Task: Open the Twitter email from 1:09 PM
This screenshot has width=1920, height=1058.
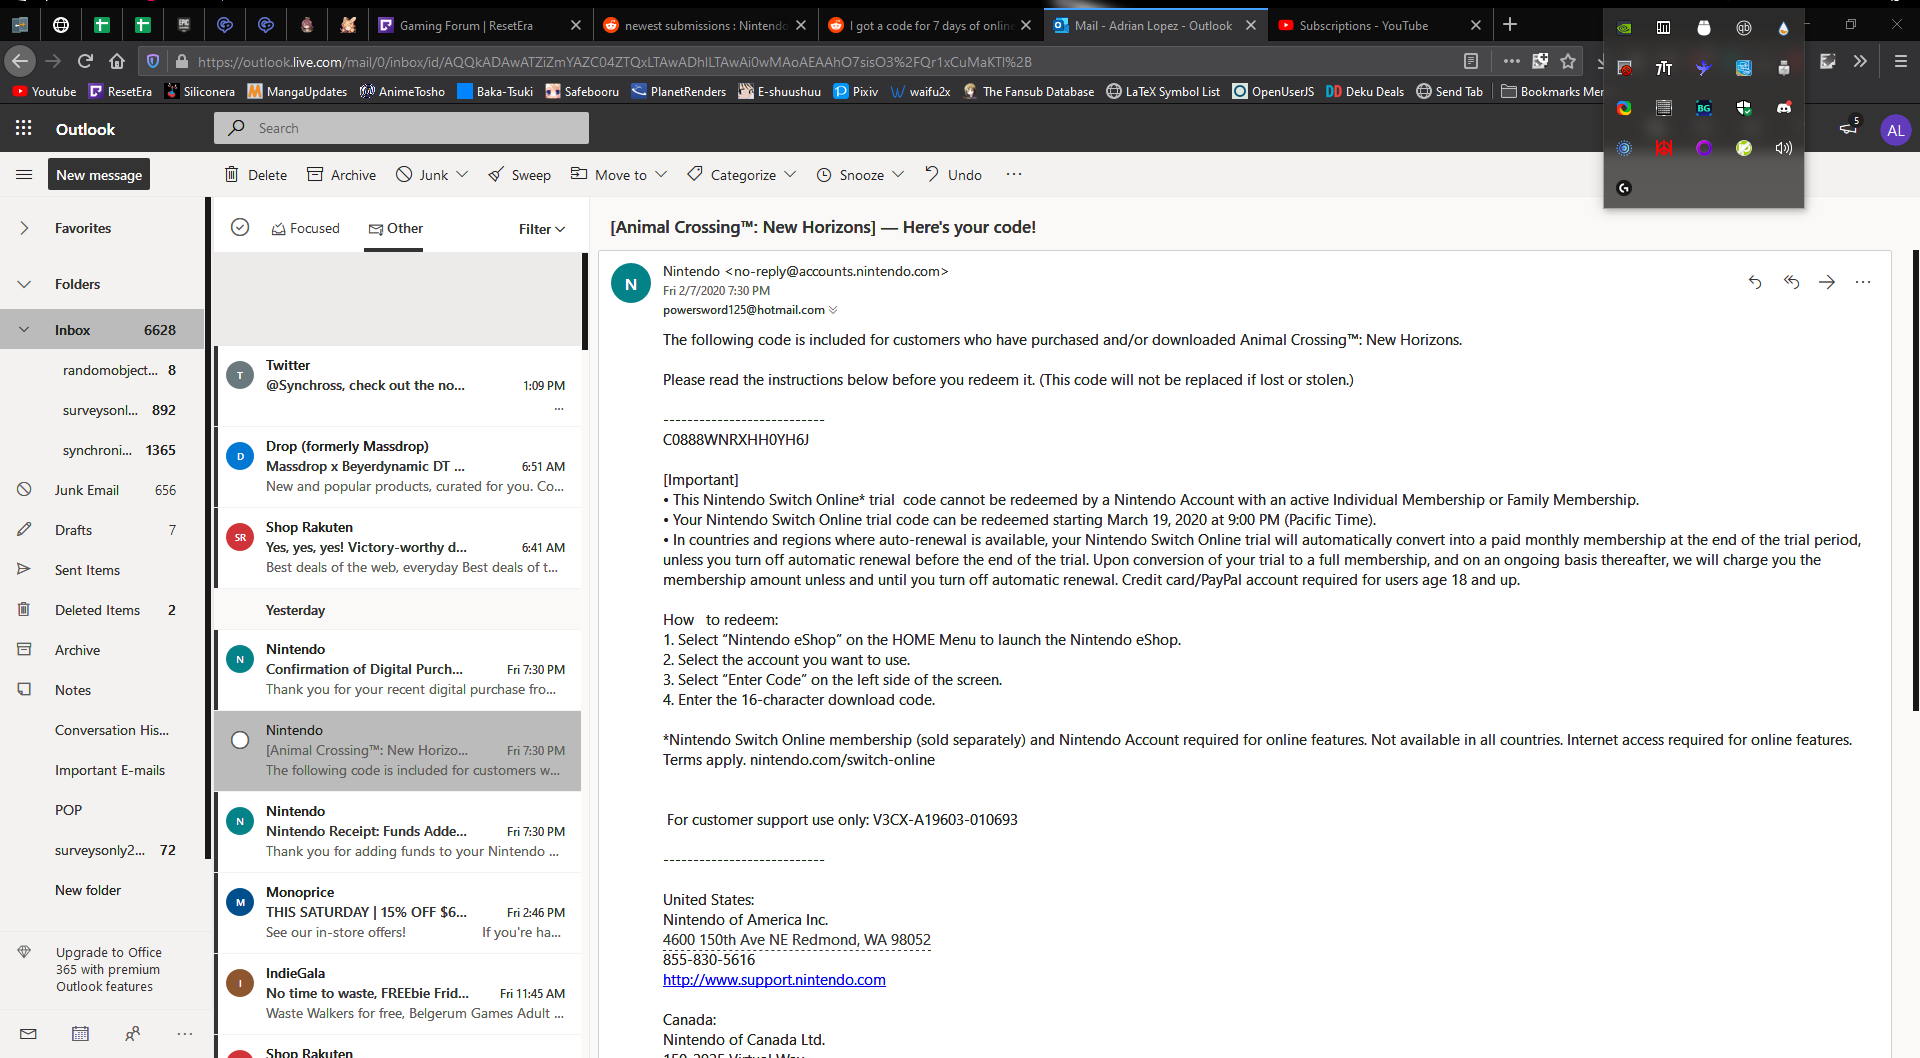Action: coord(398,386)
